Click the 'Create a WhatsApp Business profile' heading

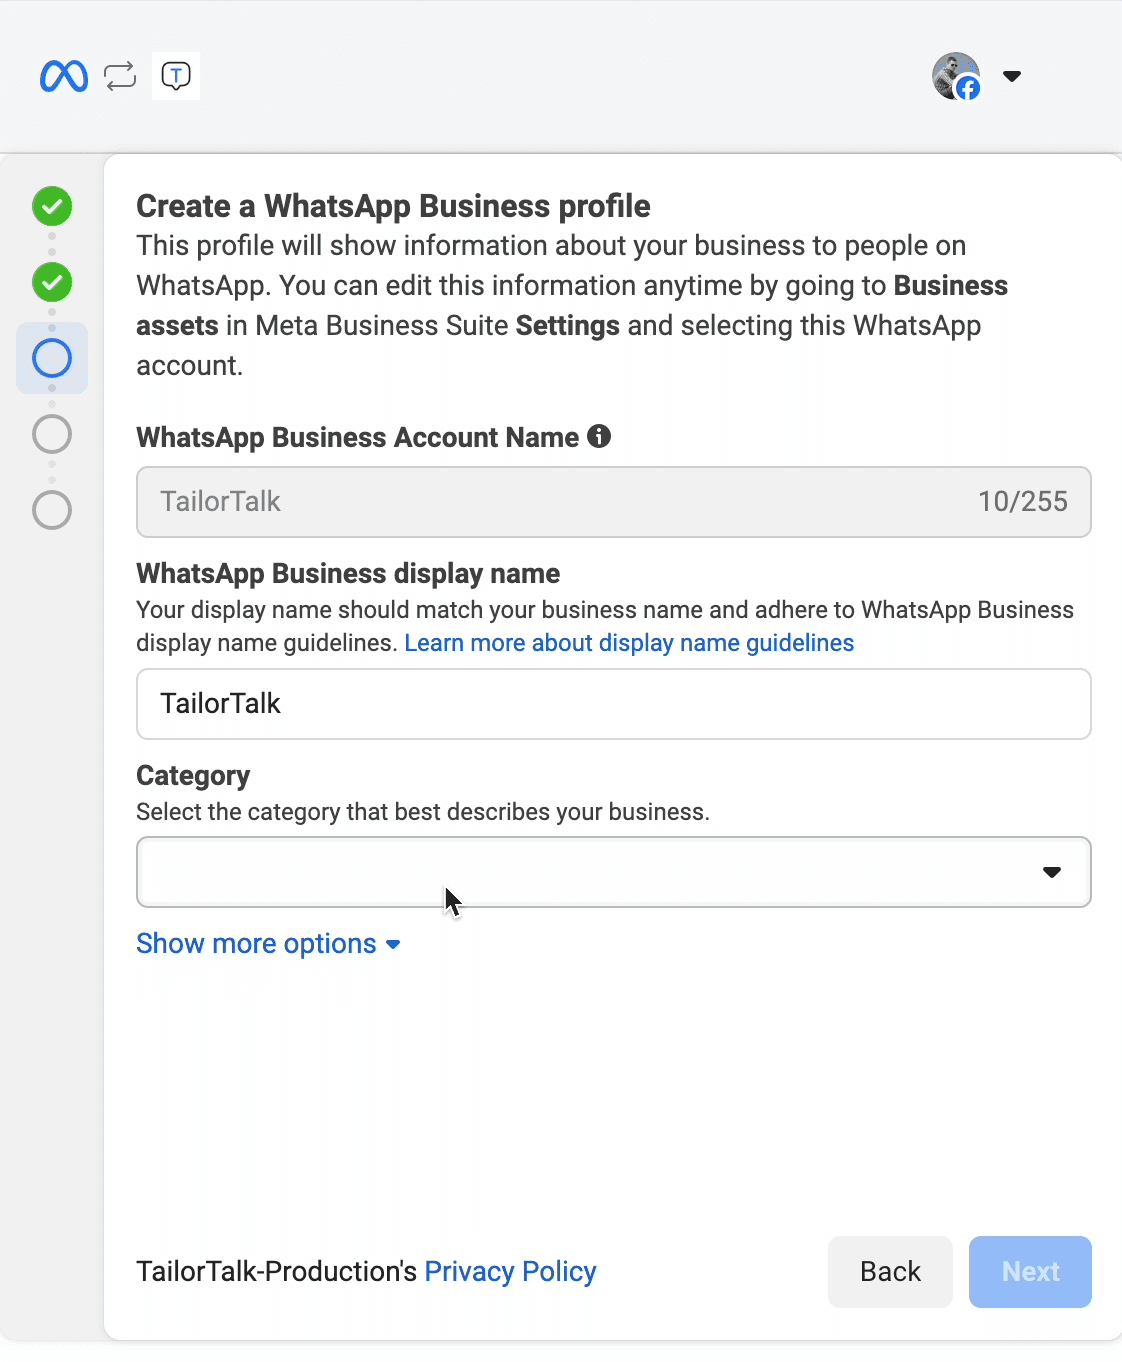click(x=393, y=206)
